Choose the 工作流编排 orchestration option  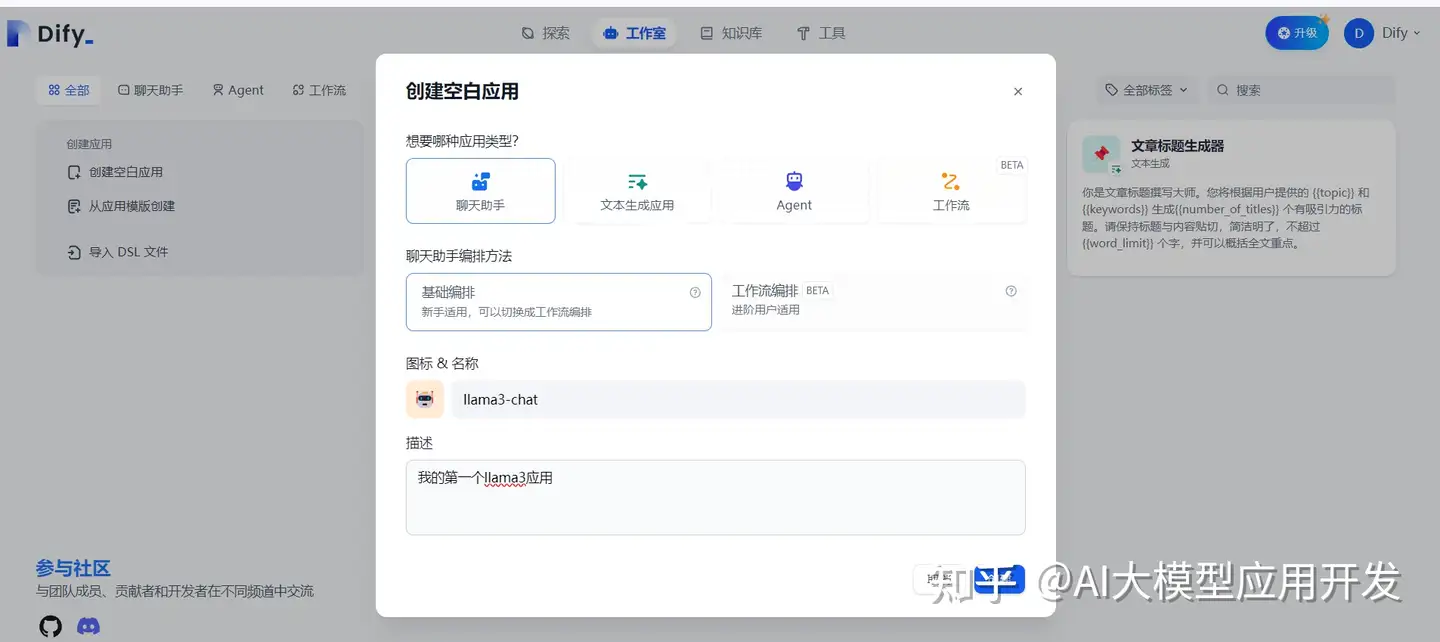tap(873, 302)
